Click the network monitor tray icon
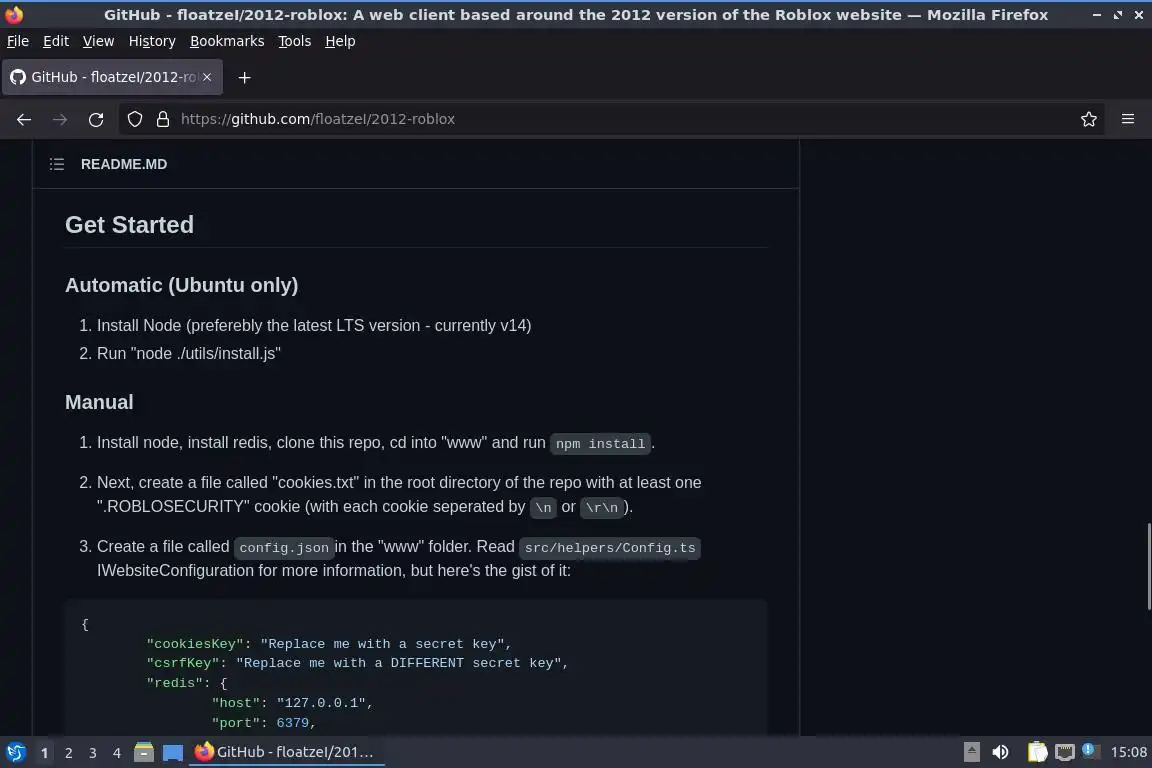Image resolution: width=1152 pixels, height=768 pixels. tap(1065, 752)
